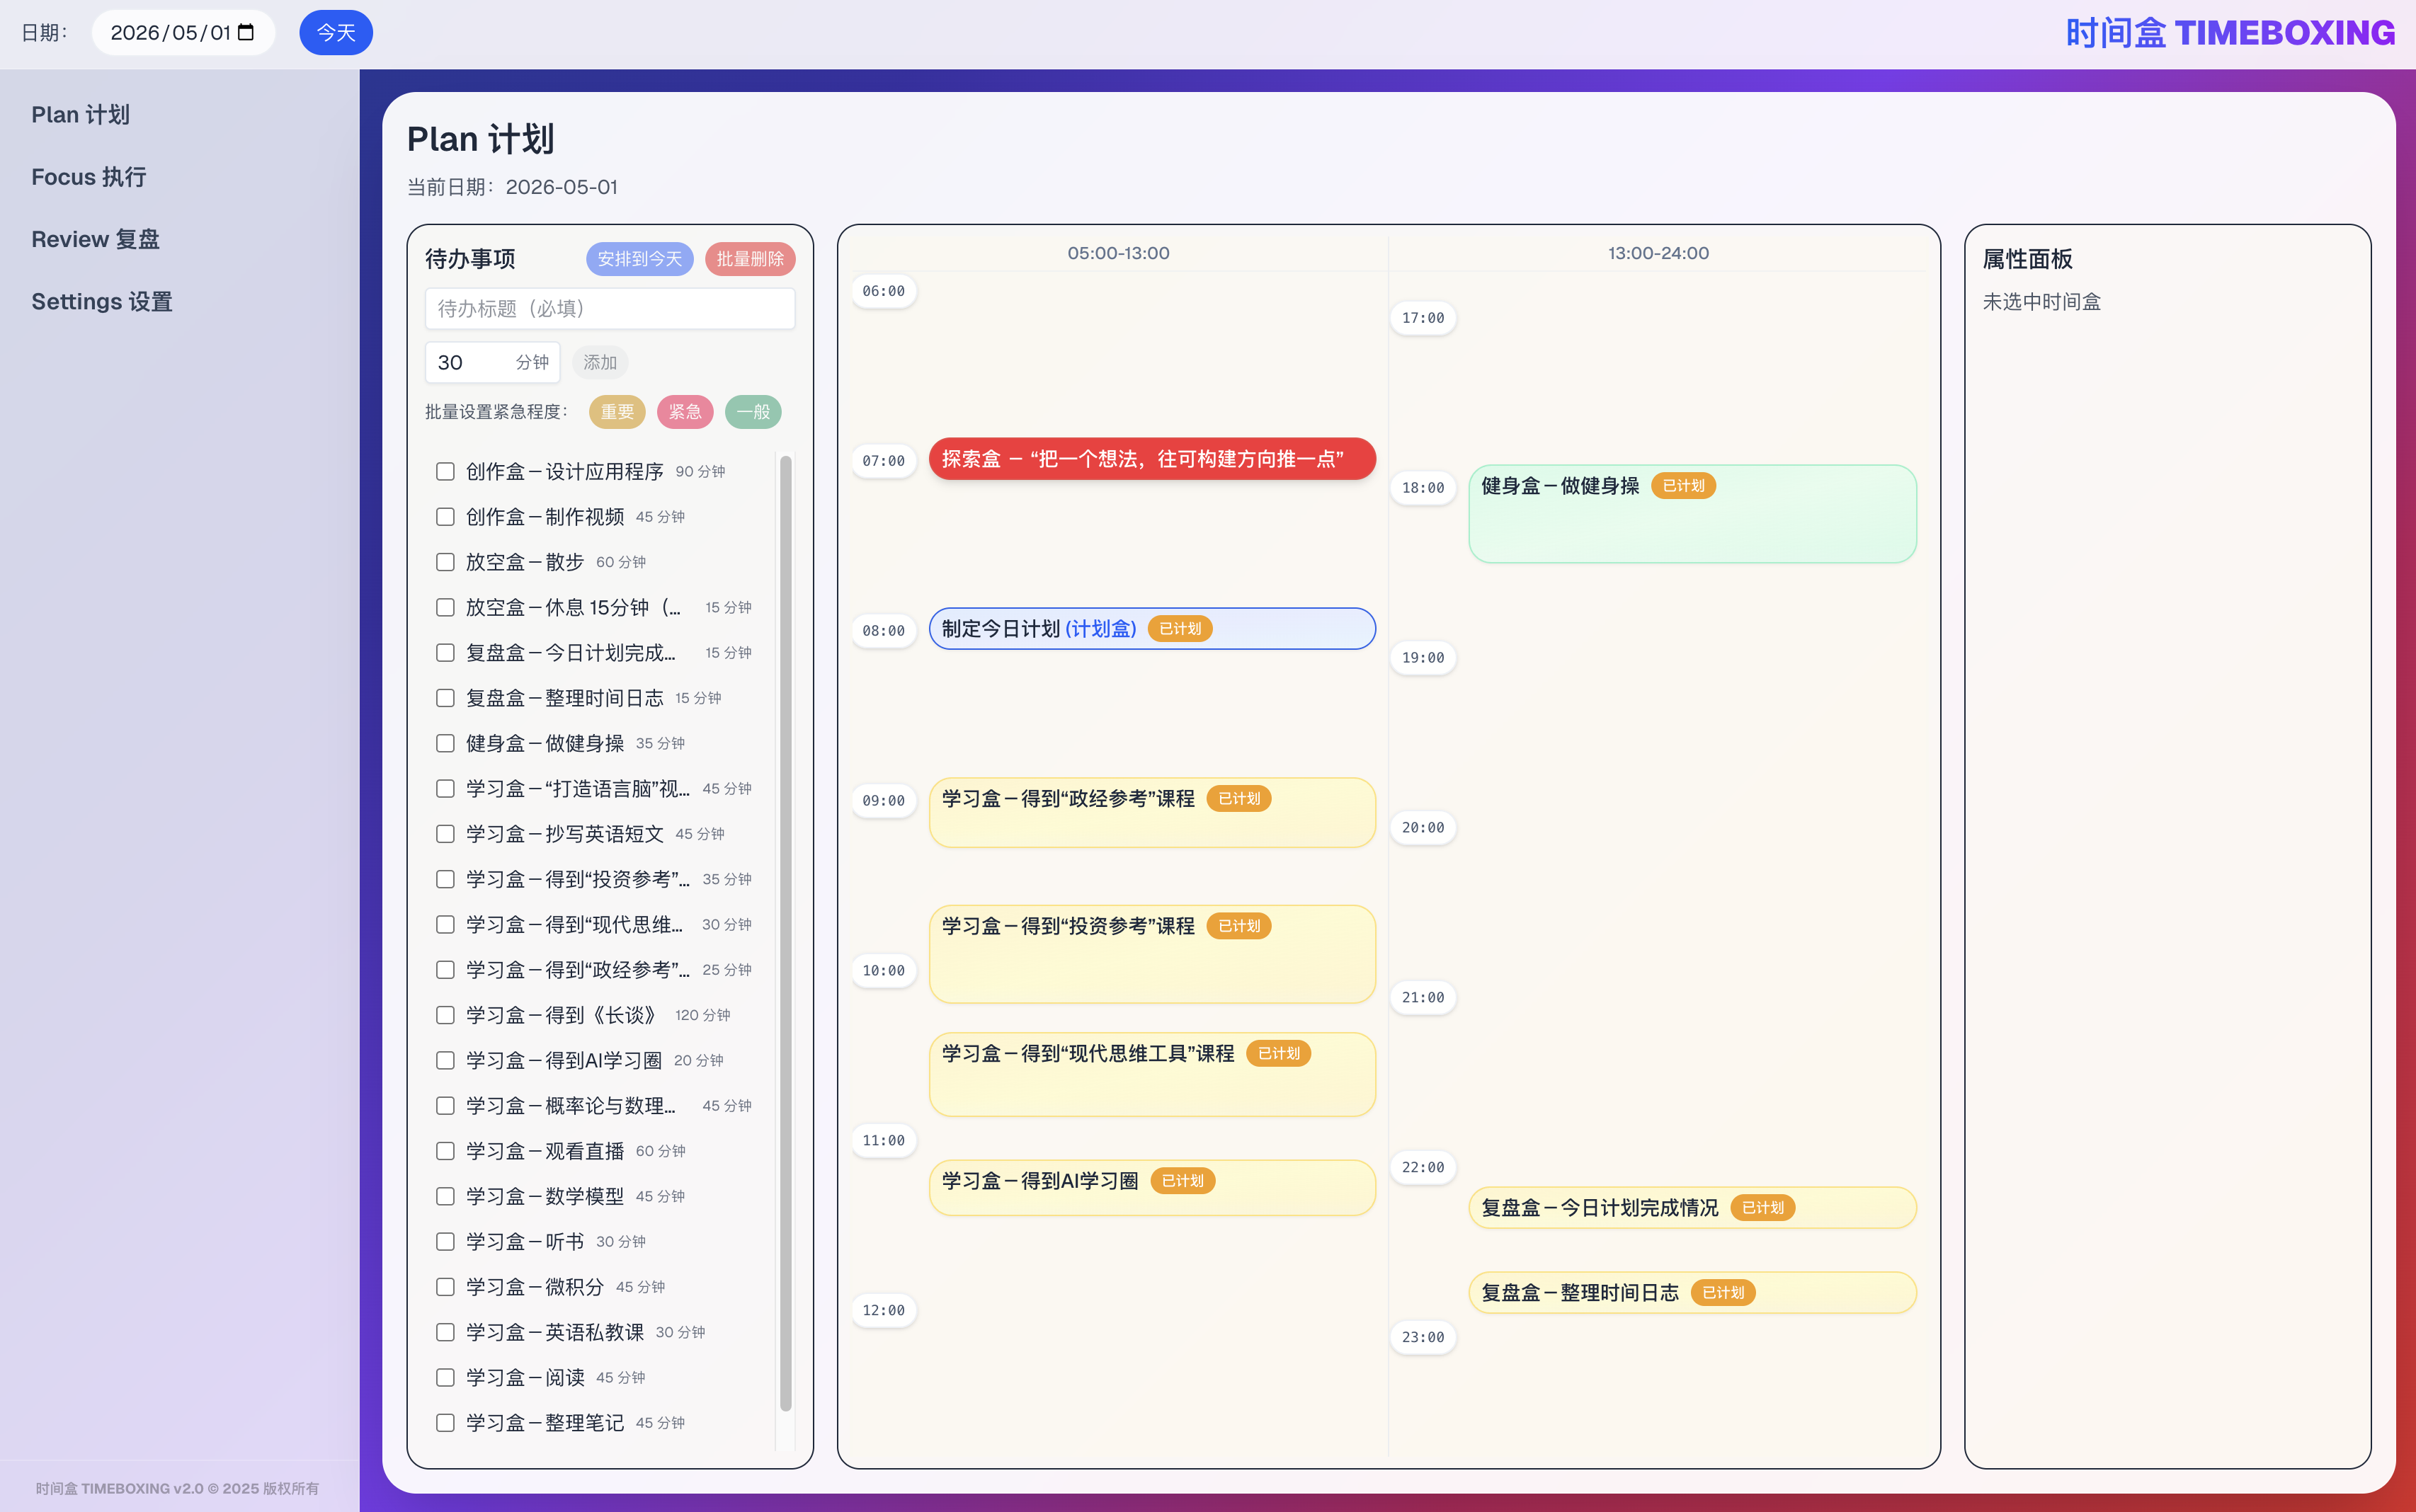The image size is (2416, 1512).
Task: Tick 学习盒－得到《长谈》 checkbox
Action: (x=445, y=1015)
